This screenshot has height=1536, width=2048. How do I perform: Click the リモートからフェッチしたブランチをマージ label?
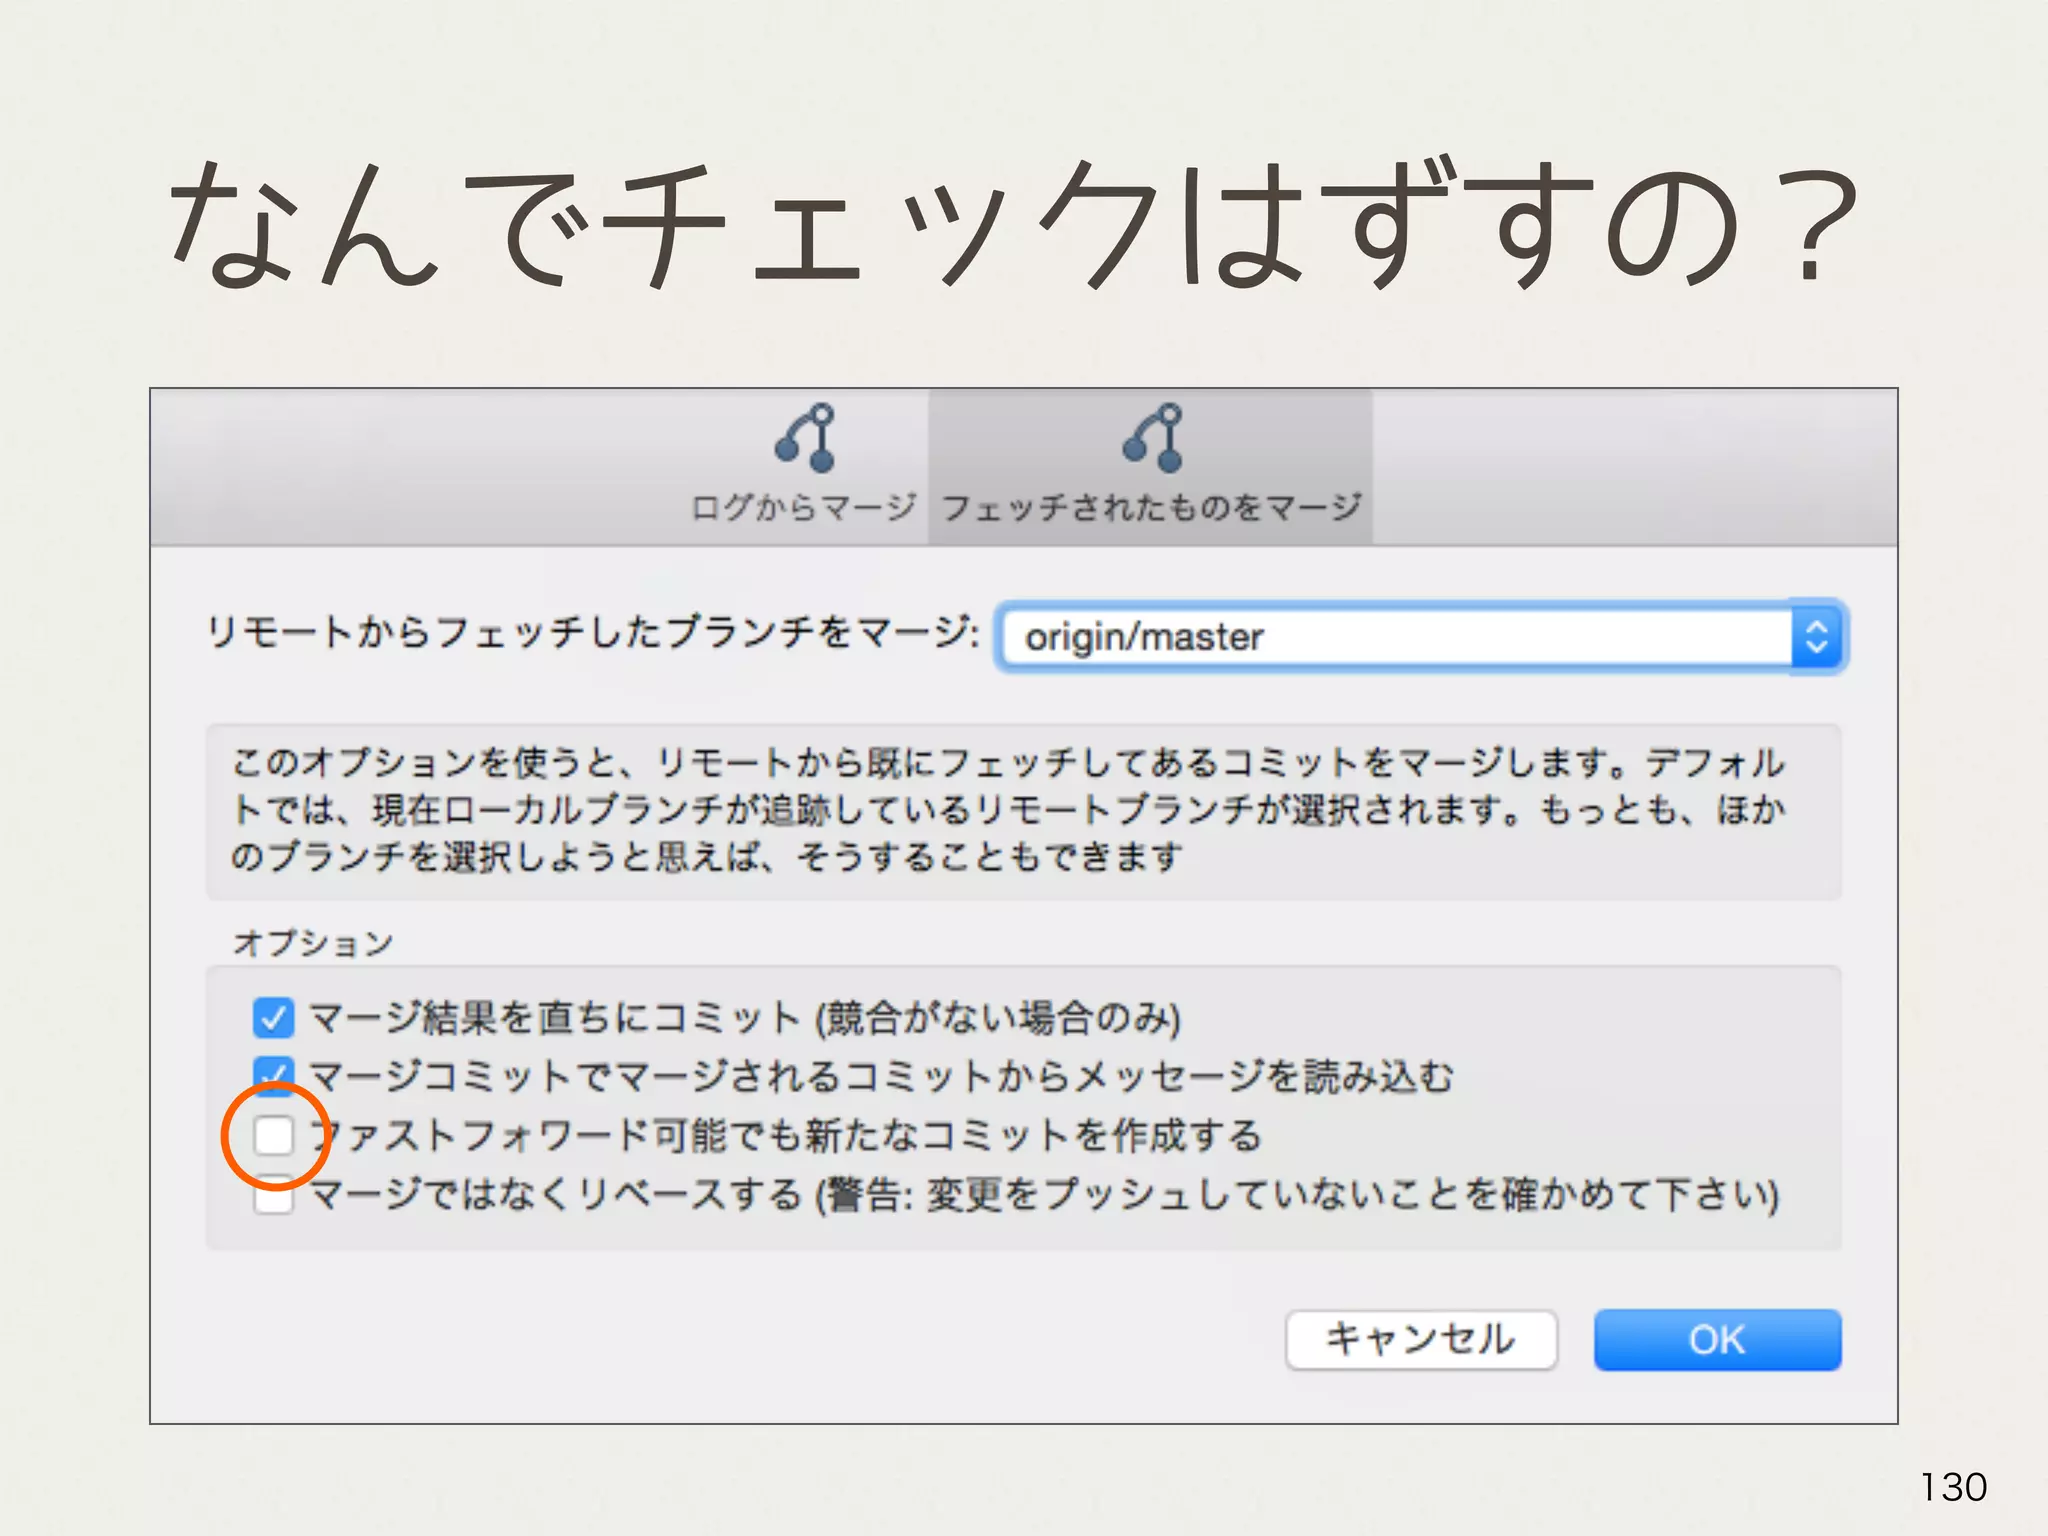coord(592,633)
